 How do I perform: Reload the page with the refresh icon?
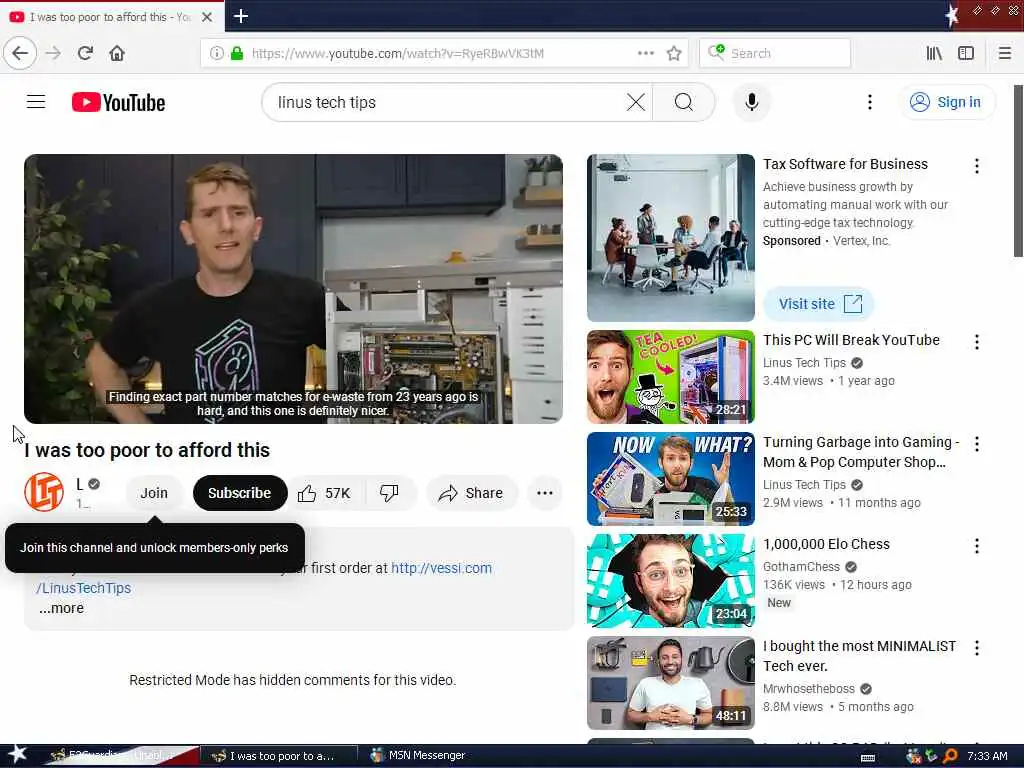pos(86,53)
